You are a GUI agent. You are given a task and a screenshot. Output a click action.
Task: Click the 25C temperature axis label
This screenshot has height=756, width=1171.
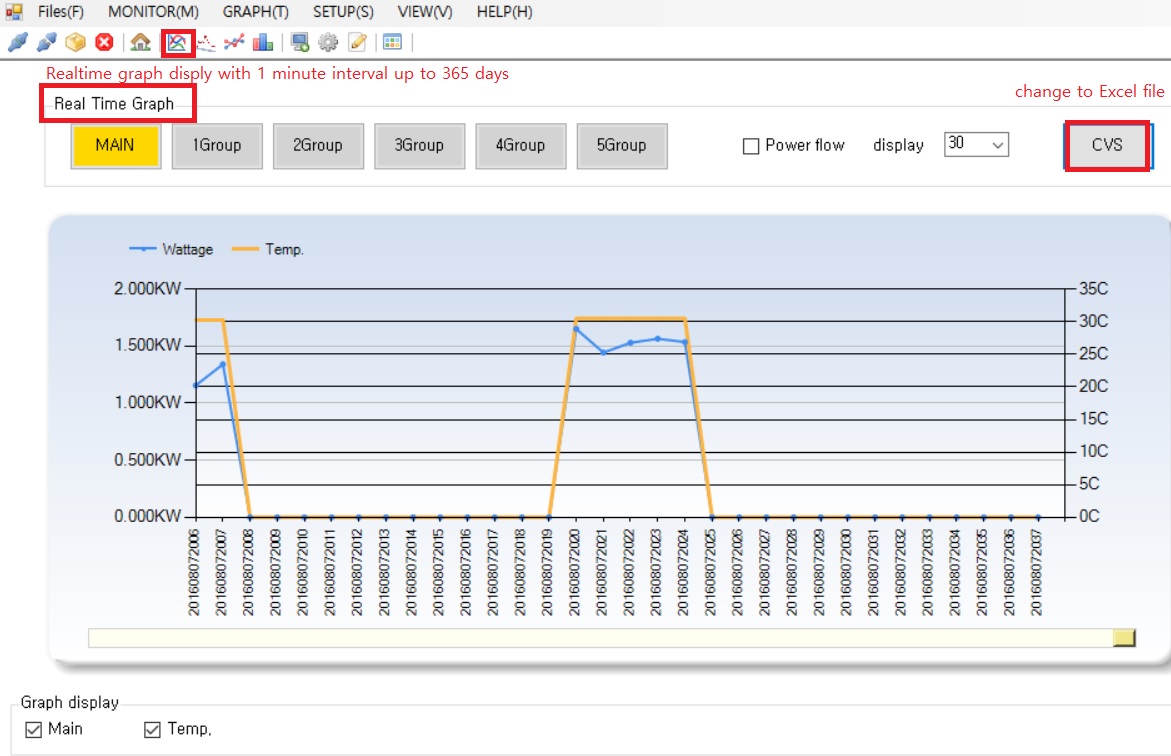(x=1093, y=354)
